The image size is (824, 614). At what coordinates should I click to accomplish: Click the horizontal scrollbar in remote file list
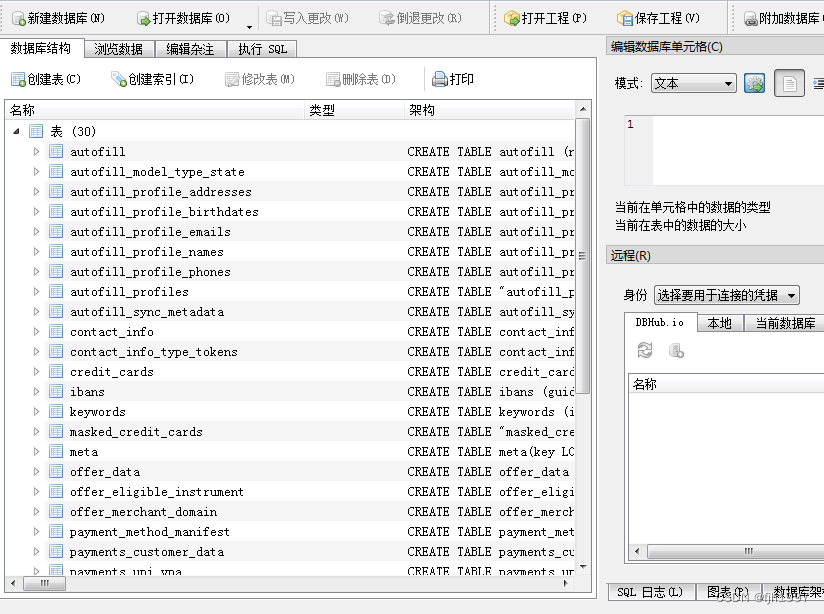pos(736,551)
